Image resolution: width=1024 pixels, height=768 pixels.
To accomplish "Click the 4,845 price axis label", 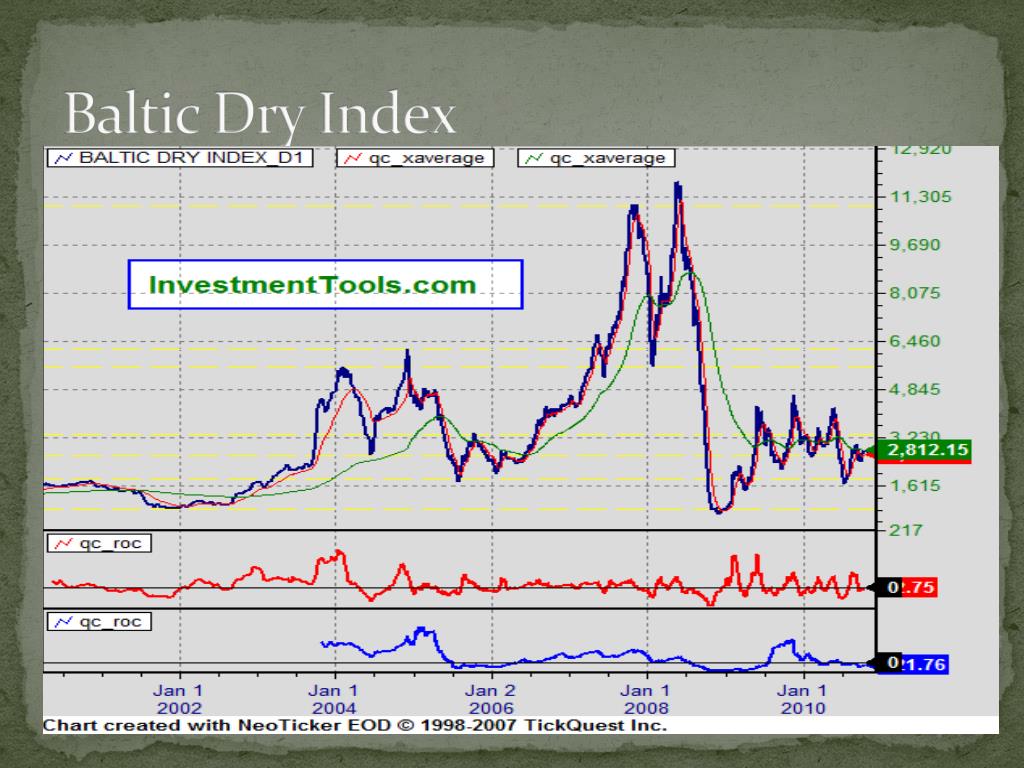I will point(915,389).
